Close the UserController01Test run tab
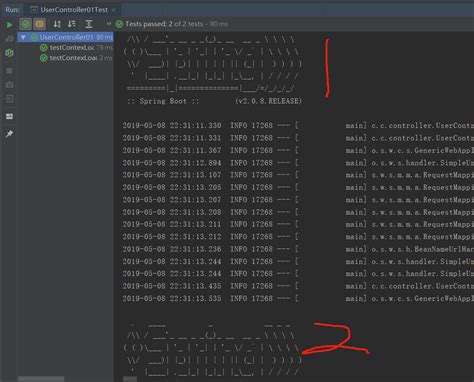The image size is (474, 382). click(114, 10)
